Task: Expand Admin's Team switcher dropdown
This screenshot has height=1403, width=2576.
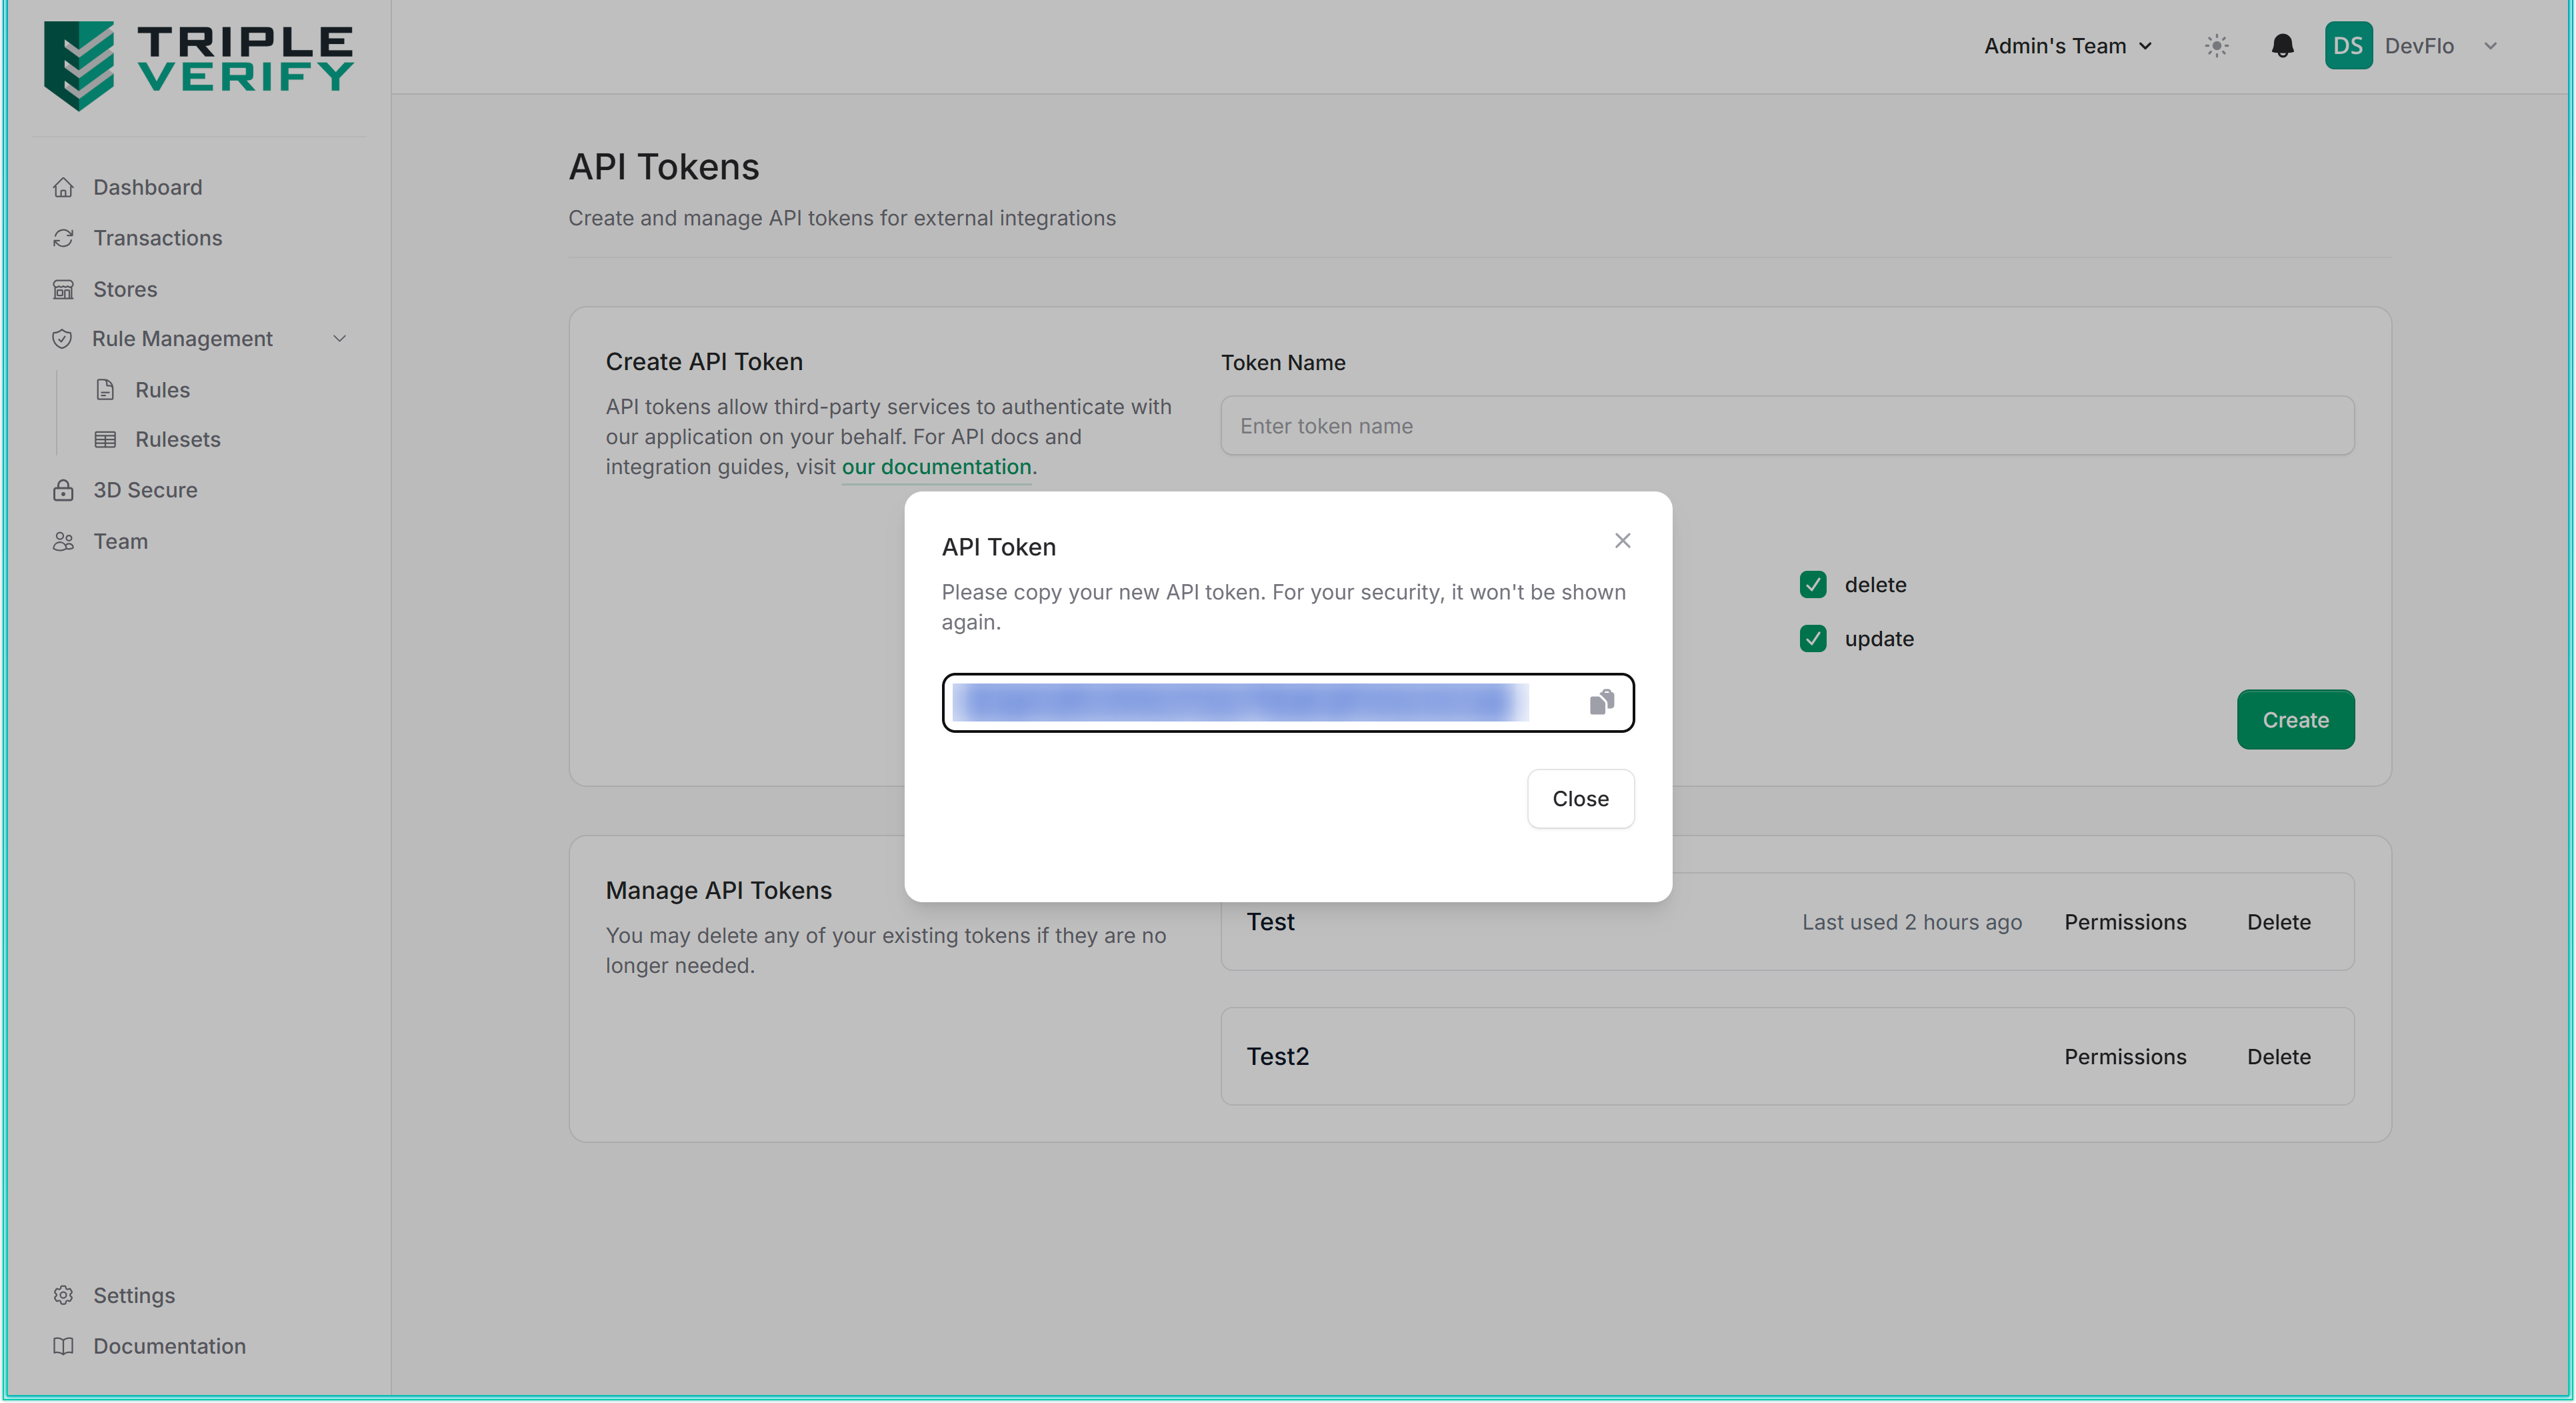Action: (x=2067, y=46)
